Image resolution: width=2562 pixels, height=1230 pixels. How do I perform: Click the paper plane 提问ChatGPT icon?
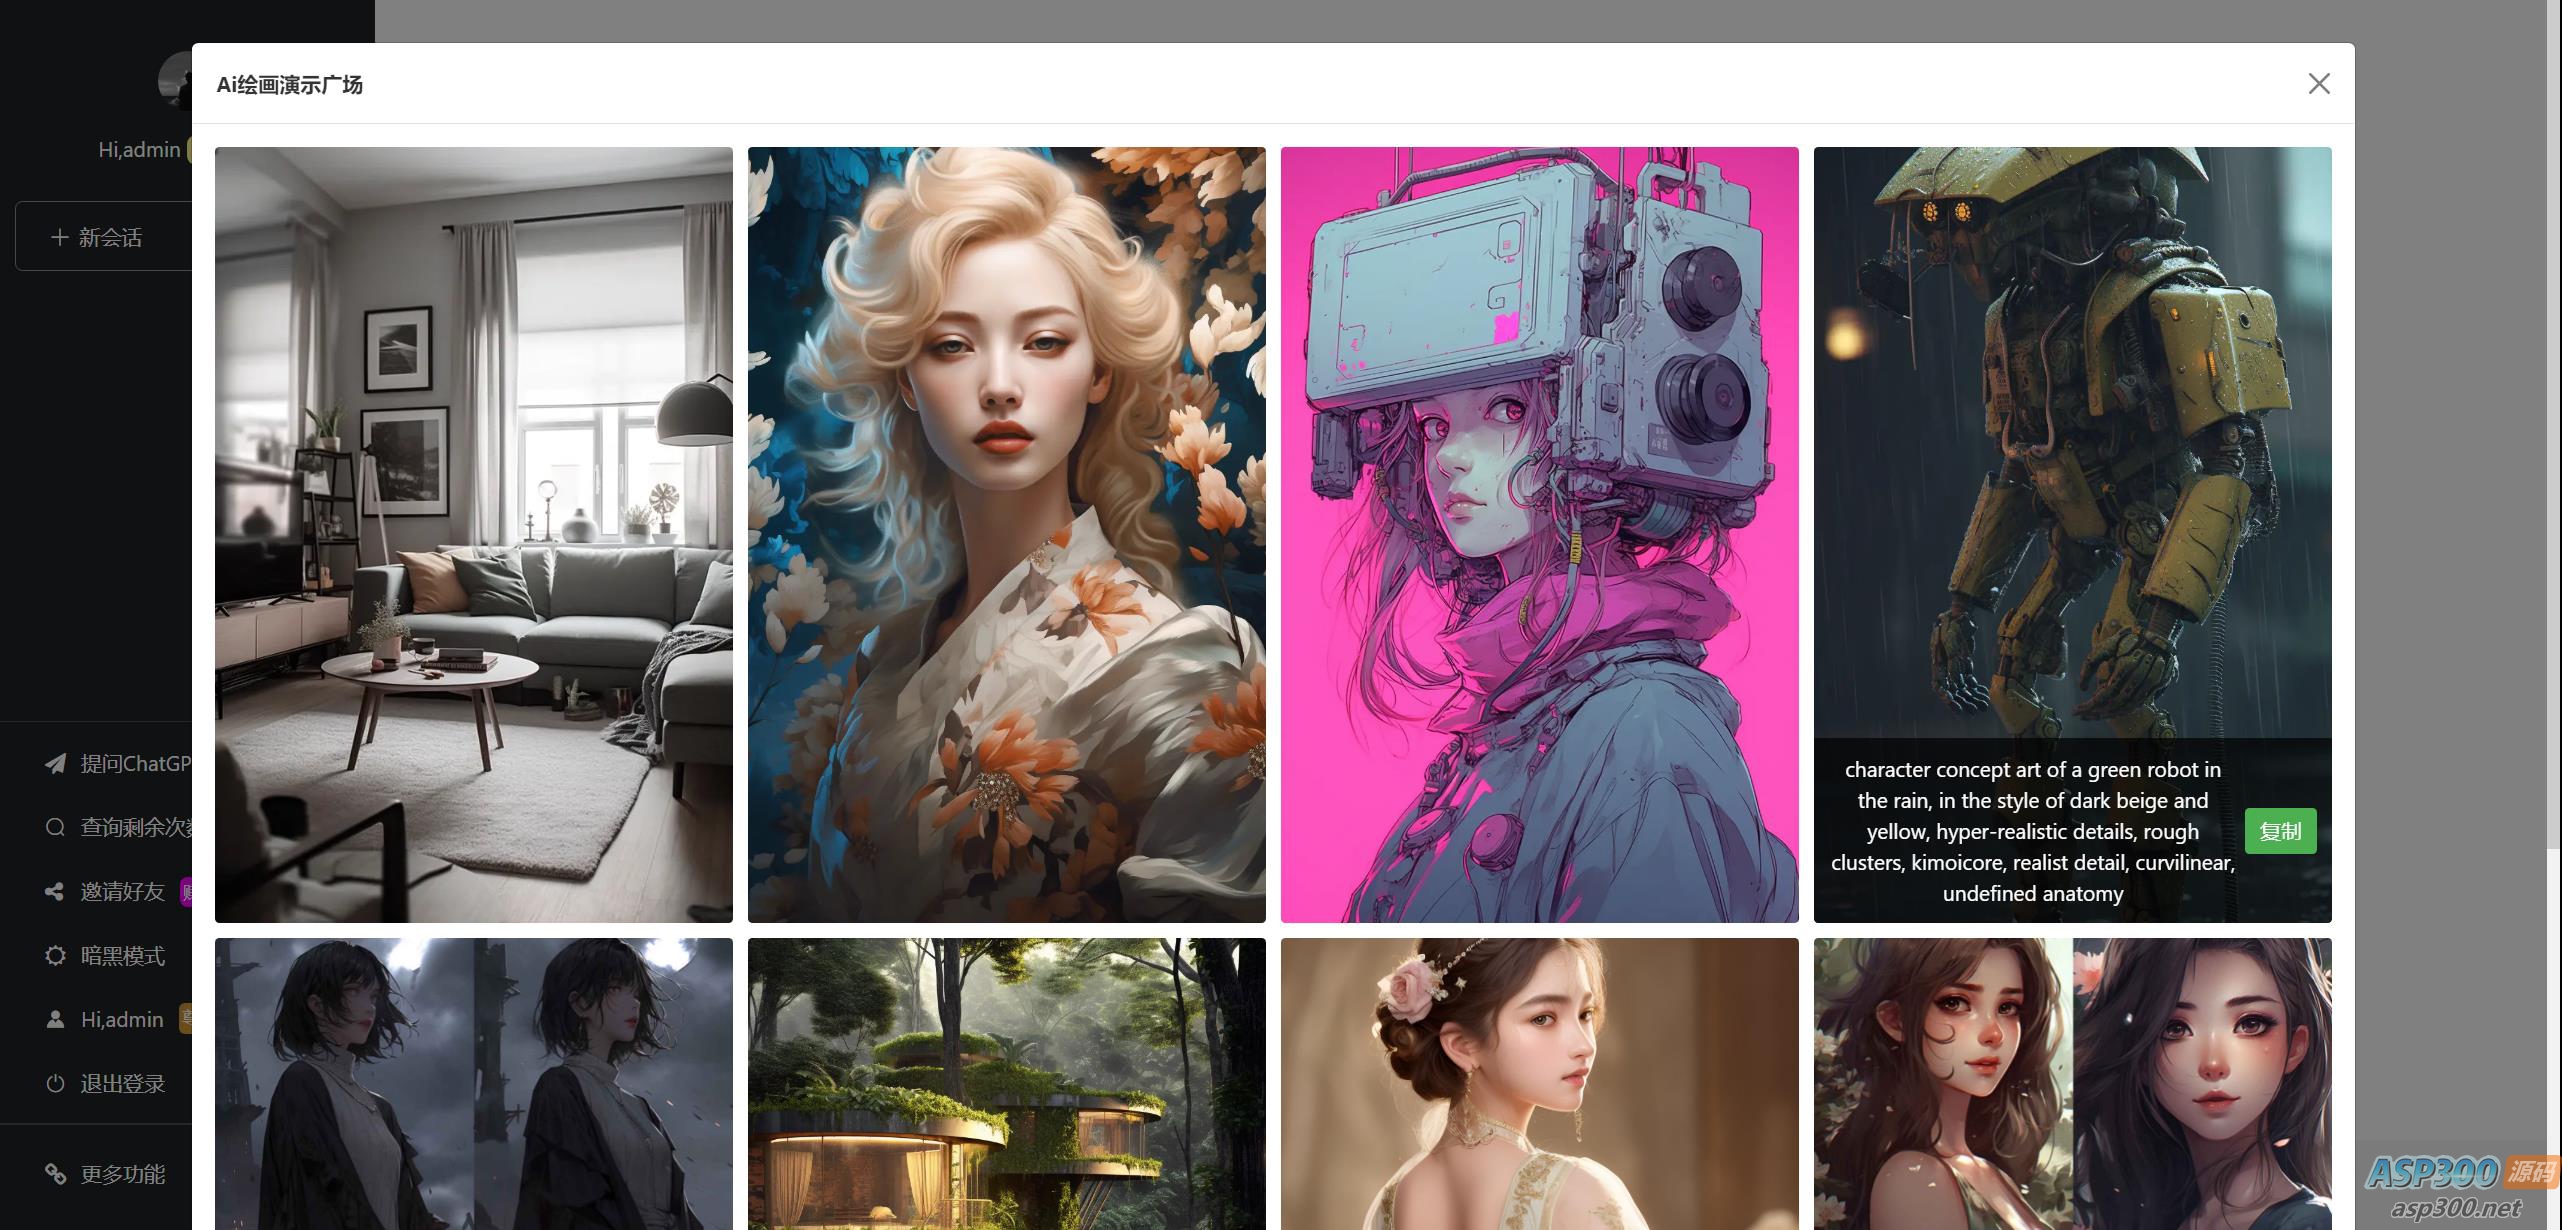pyautogui.click(x=55, y=764)
